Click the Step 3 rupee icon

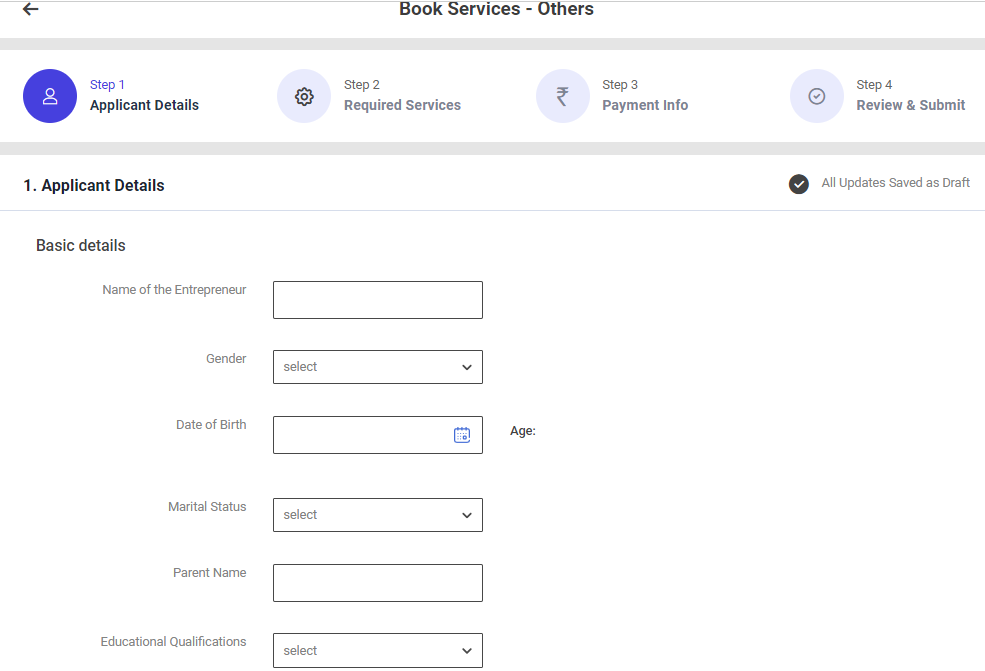(x=562, y=96)
